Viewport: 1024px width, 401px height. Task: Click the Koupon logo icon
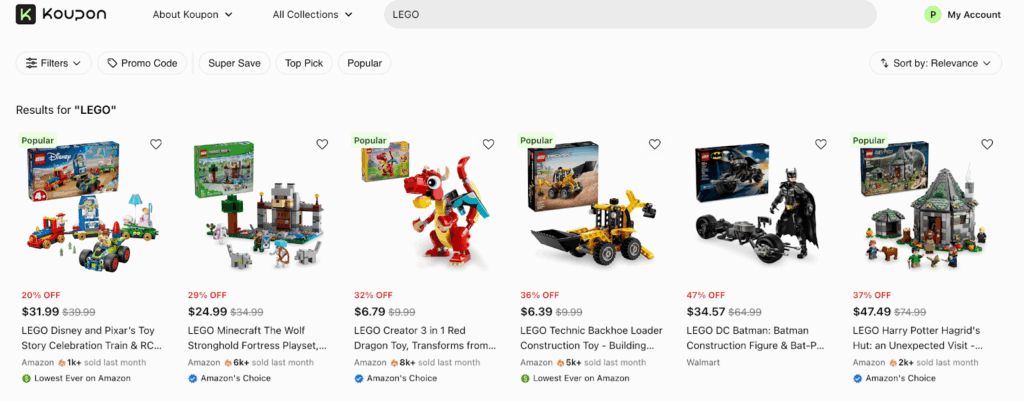[x=26, y=14]
